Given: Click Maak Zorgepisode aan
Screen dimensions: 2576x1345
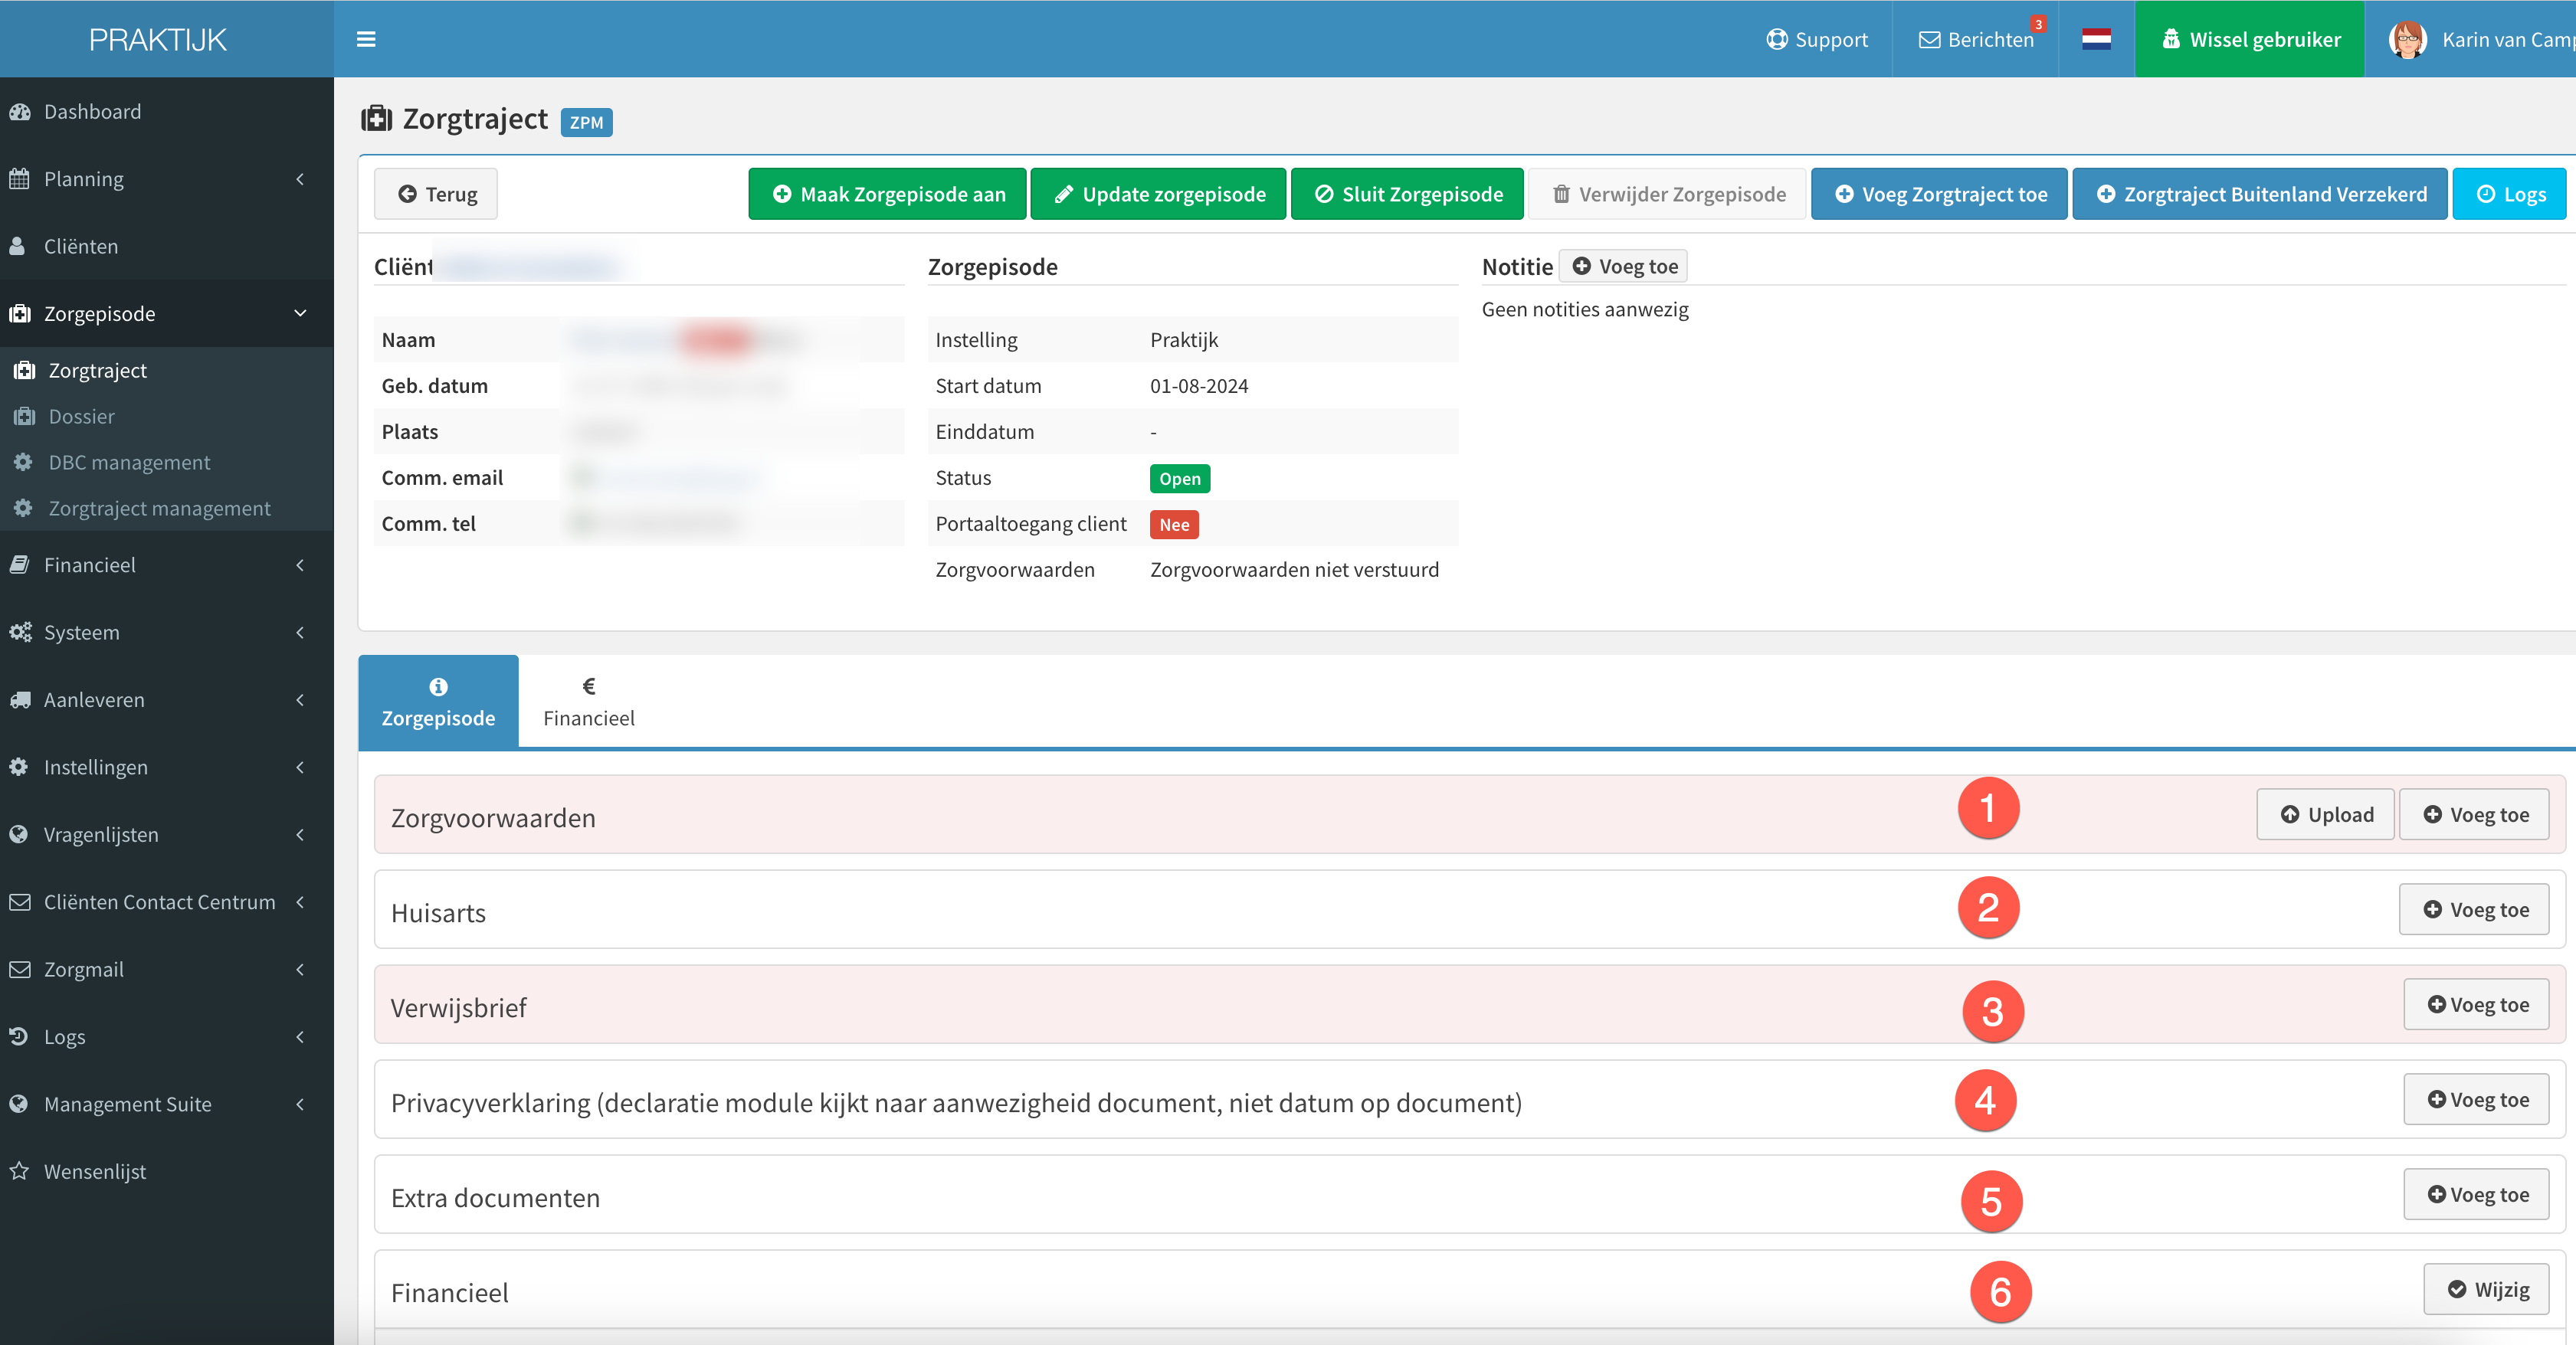Looking at the screenshot, I should [x=887, y=194].
